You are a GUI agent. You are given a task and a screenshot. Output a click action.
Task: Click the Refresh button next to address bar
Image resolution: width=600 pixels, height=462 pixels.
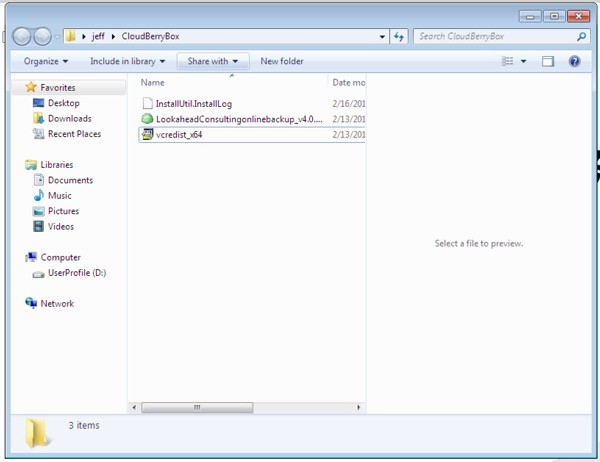point(399,37)
